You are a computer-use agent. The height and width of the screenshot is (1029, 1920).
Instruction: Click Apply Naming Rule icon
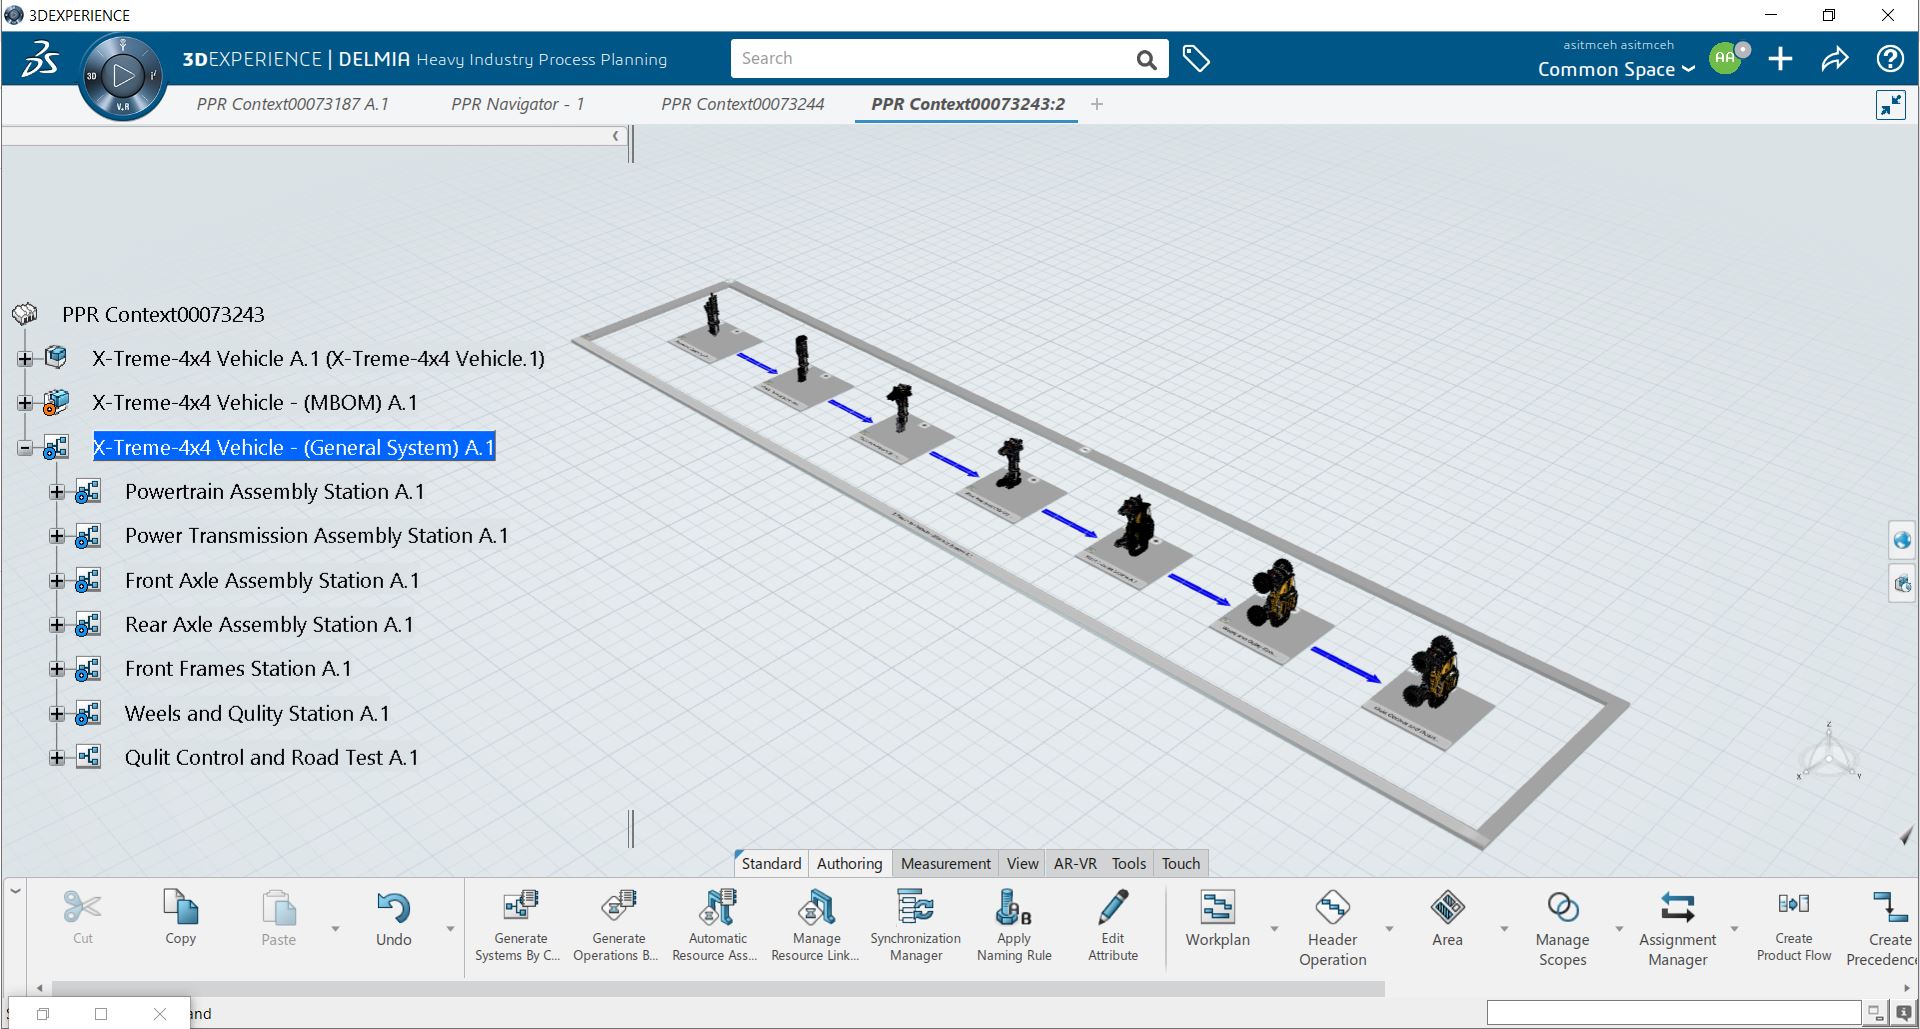1013,907
